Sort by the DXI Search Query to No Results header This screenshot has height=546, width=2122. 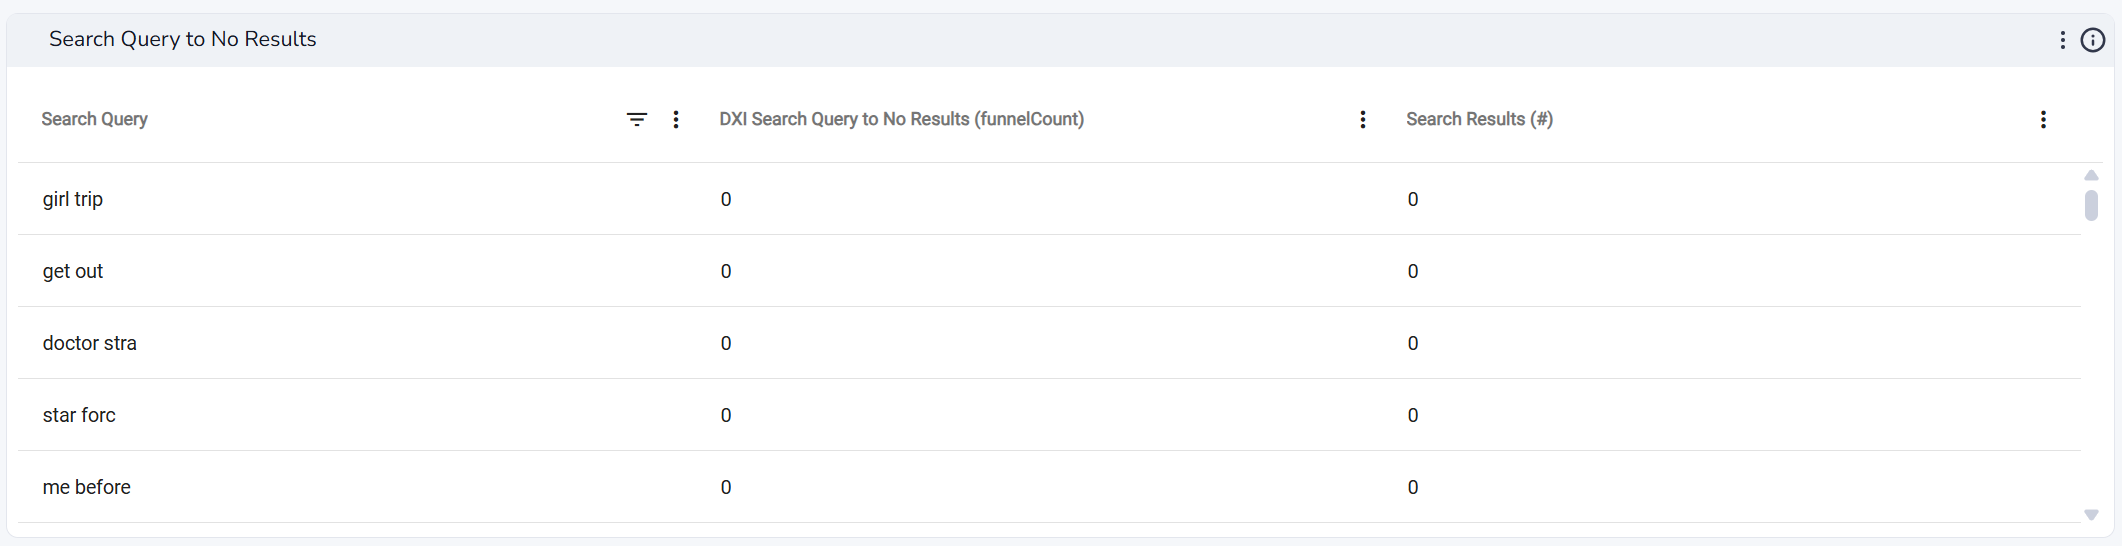click(901, 119)
